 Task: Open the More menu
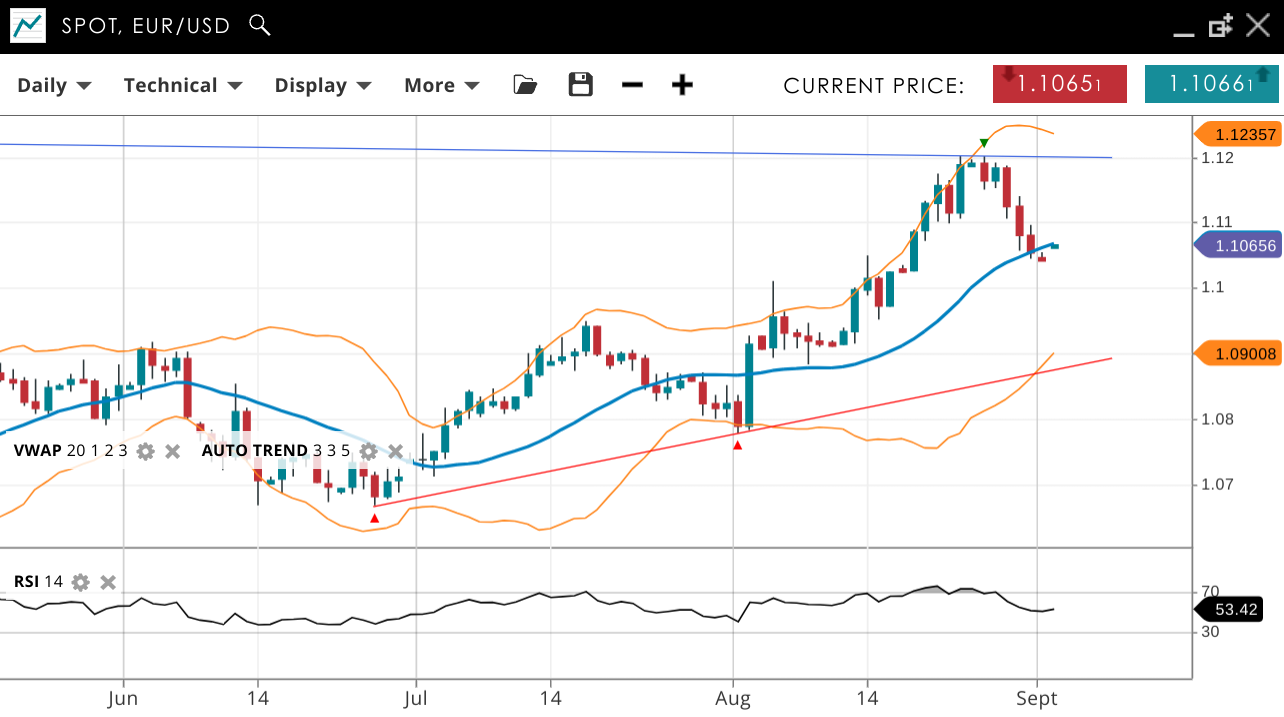click(441, 85)
